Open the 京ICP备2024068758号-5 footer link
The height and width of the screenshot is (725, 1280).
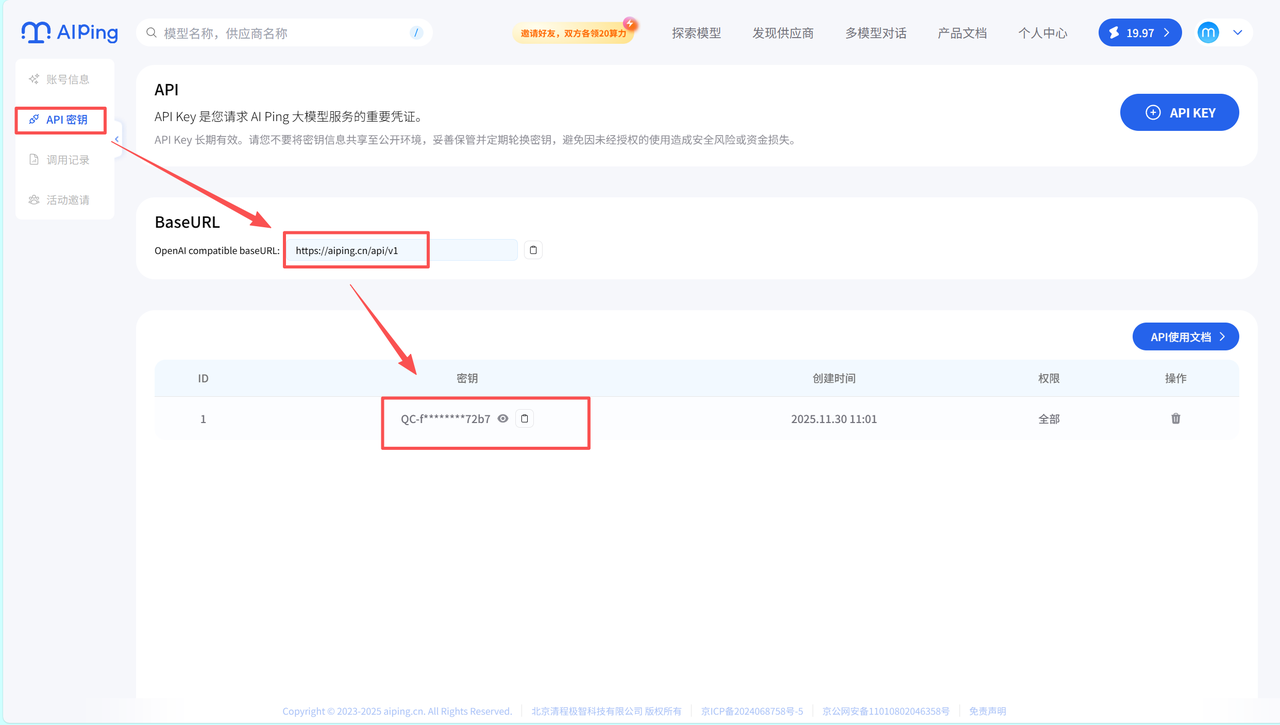(x=752, y=711)
